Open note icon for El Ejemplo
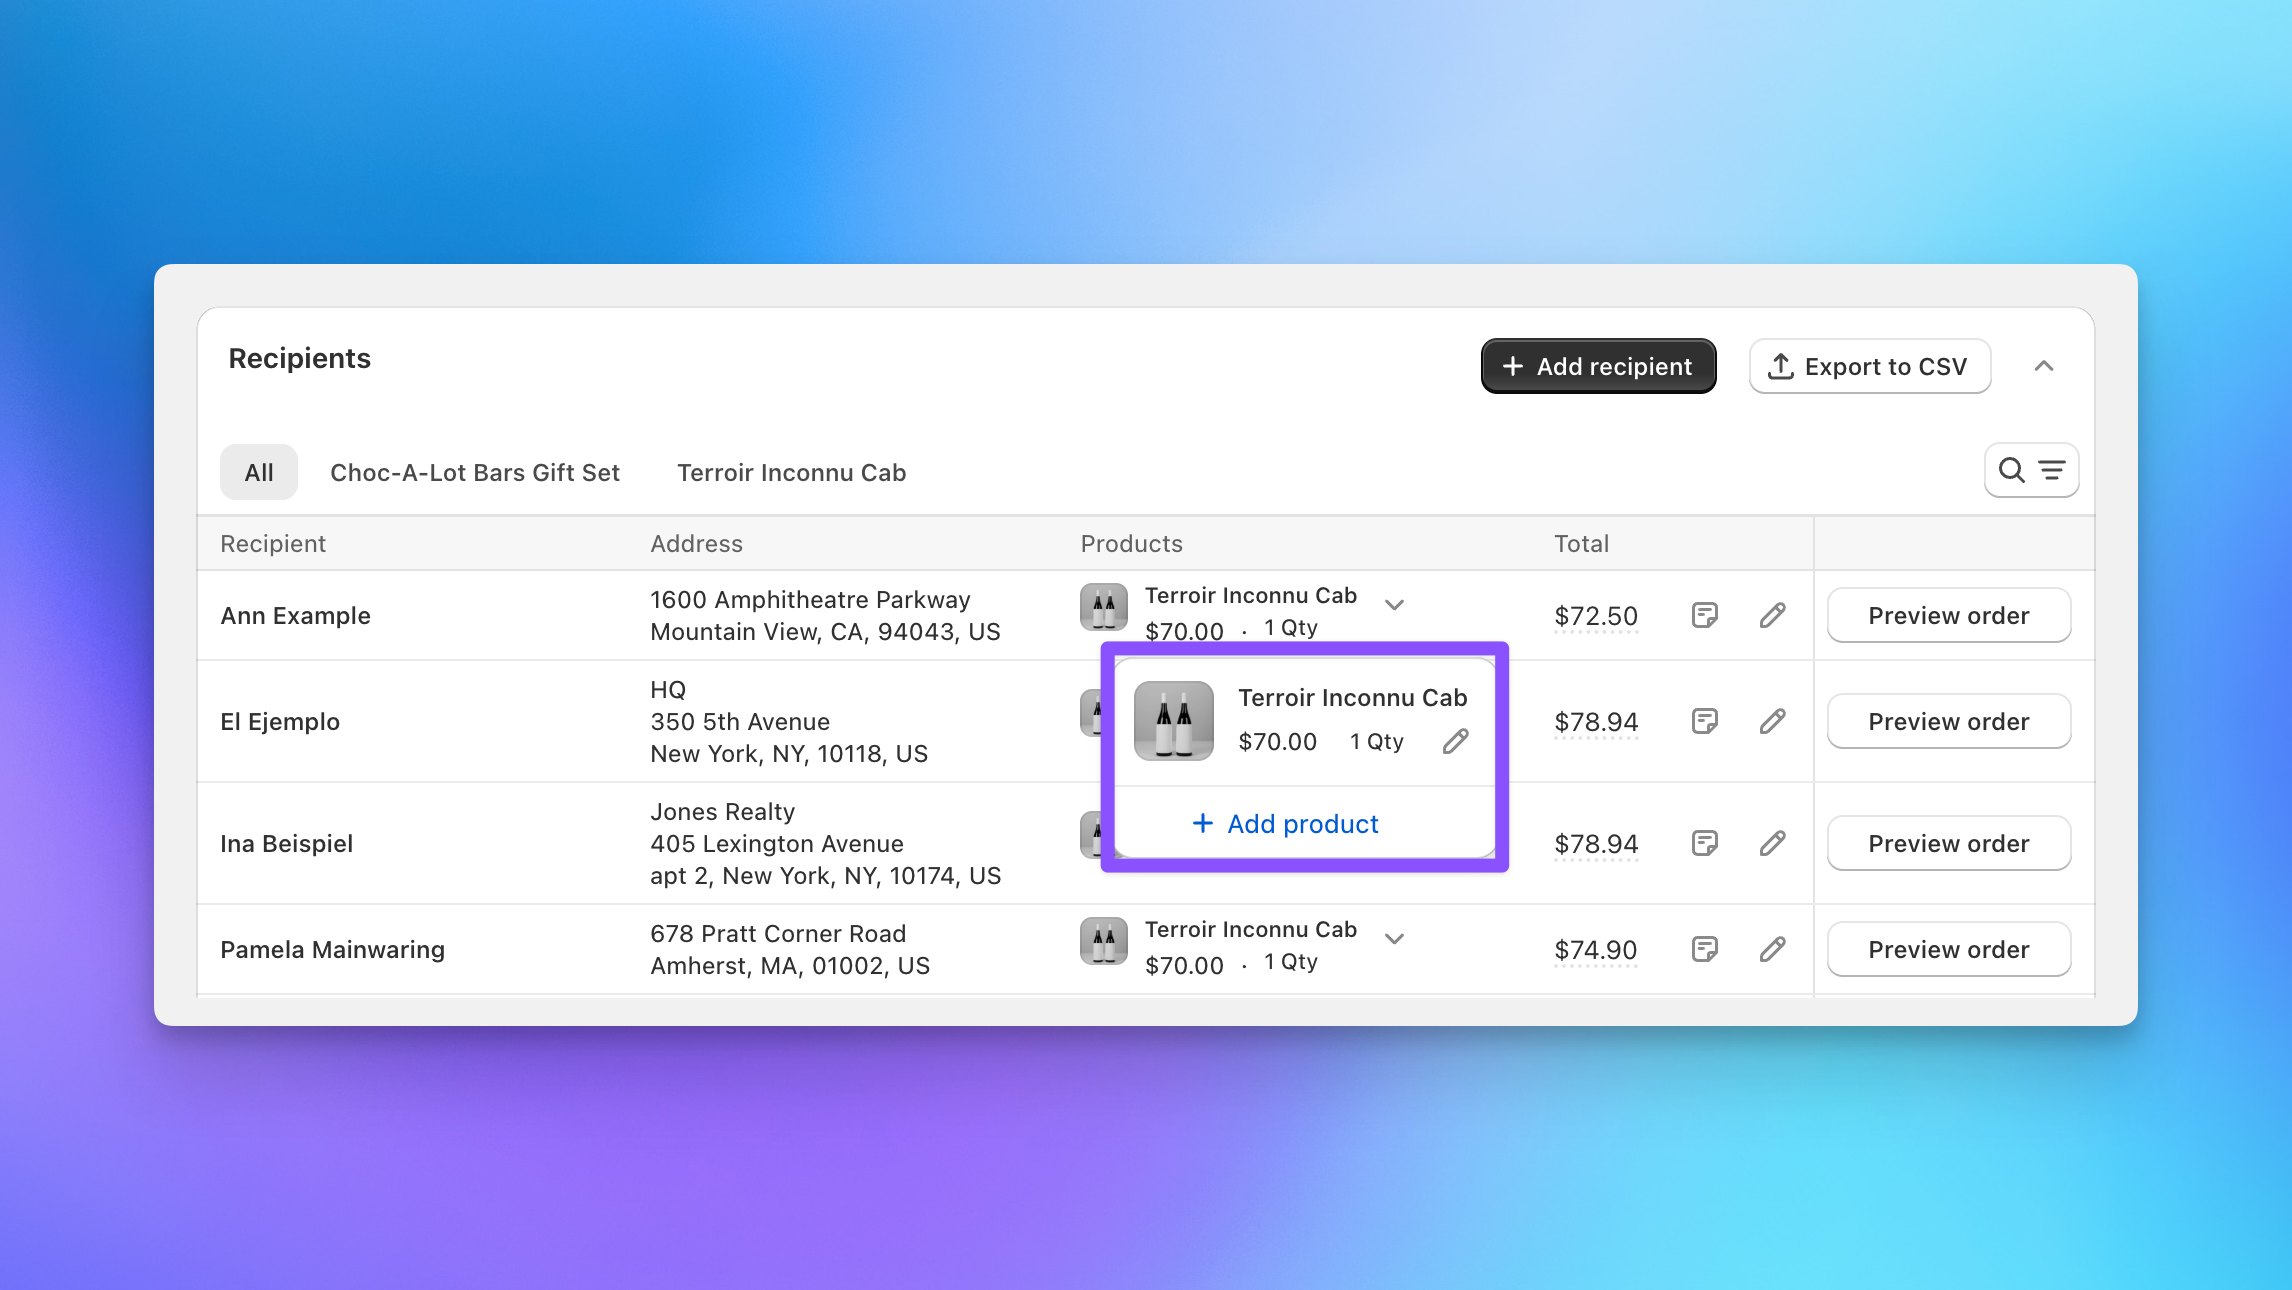 [1705, 721]
